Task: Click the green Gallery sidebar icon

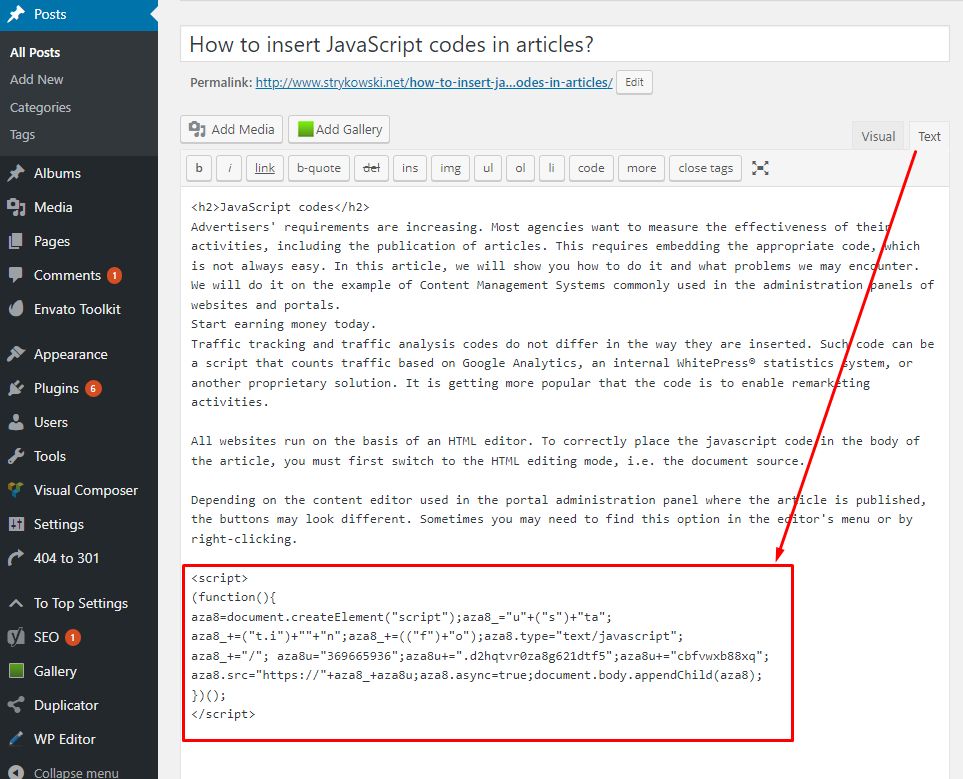Action: pos(16,671)
